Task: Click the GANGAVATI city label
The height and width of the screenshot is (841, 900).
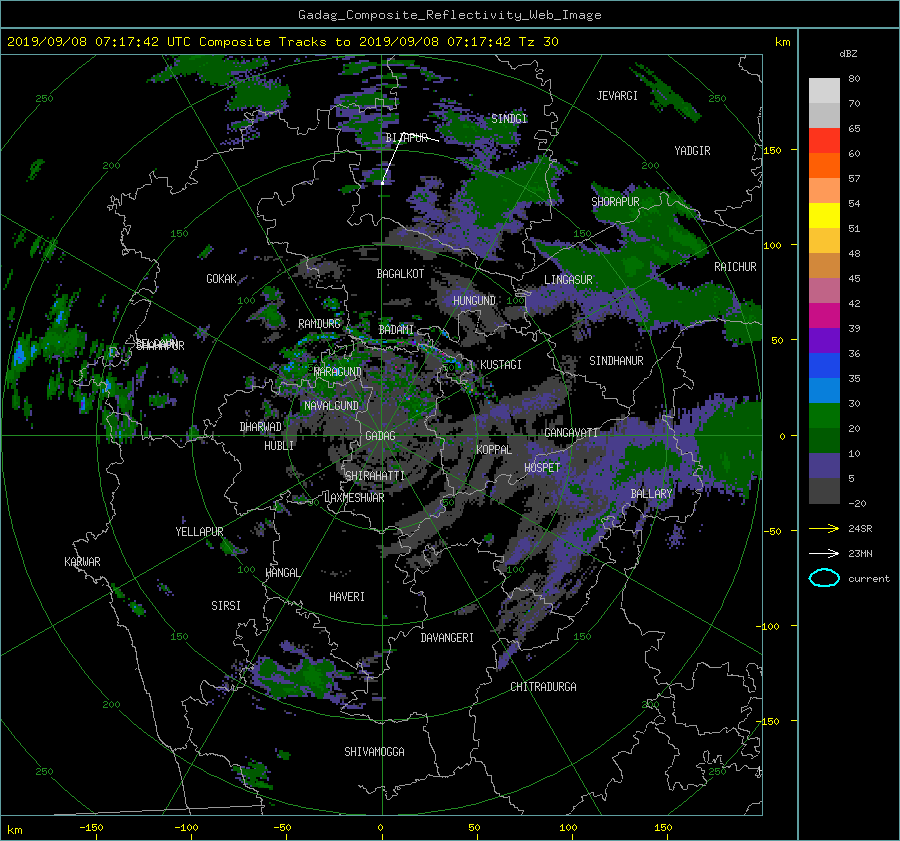Action: (x=571, y=432)
